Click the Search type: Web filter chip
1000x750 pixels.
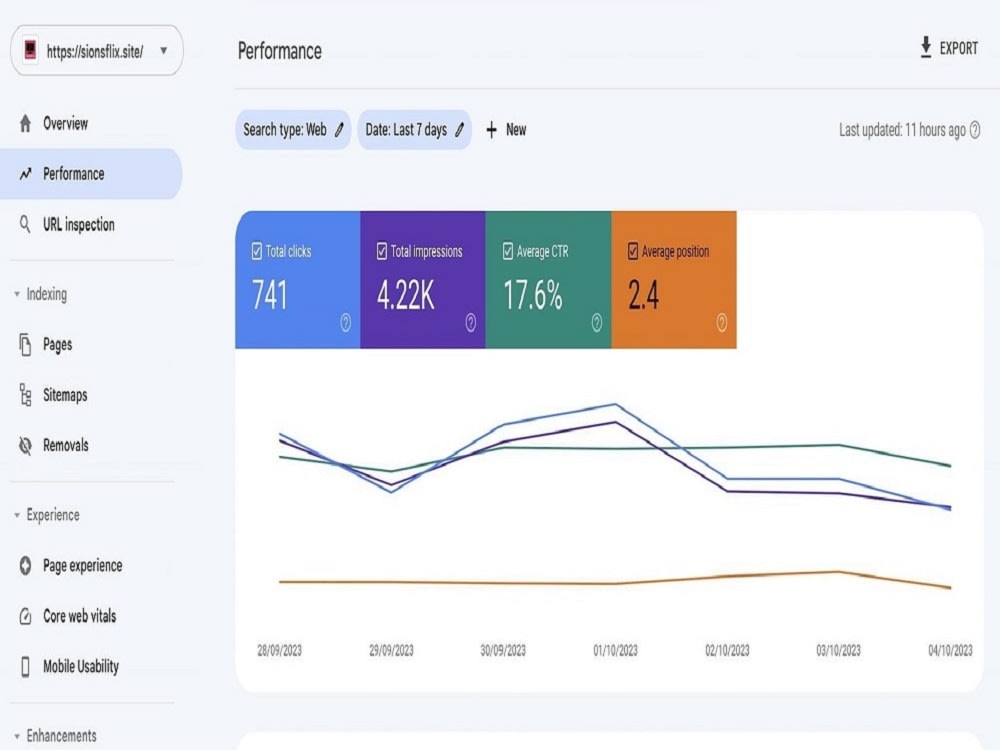[x=293, y=130]
